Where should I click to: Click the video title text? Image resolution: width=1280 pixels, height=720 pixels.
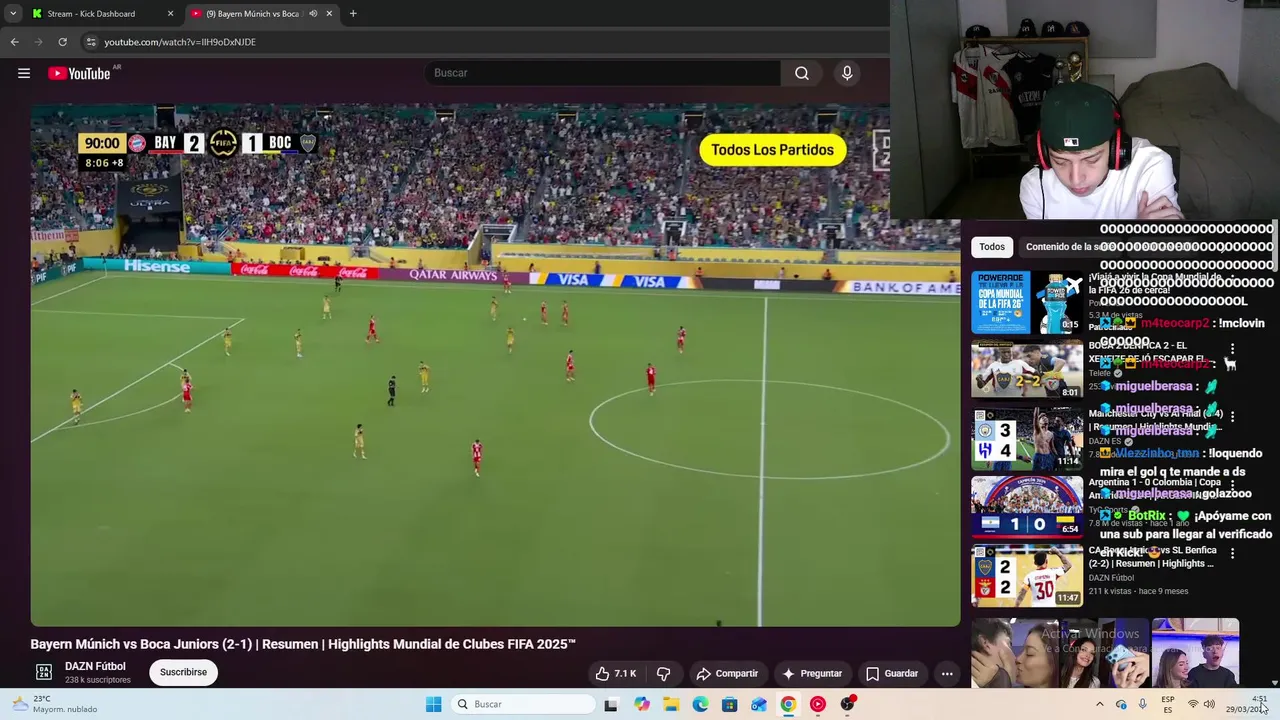point(303,644)
